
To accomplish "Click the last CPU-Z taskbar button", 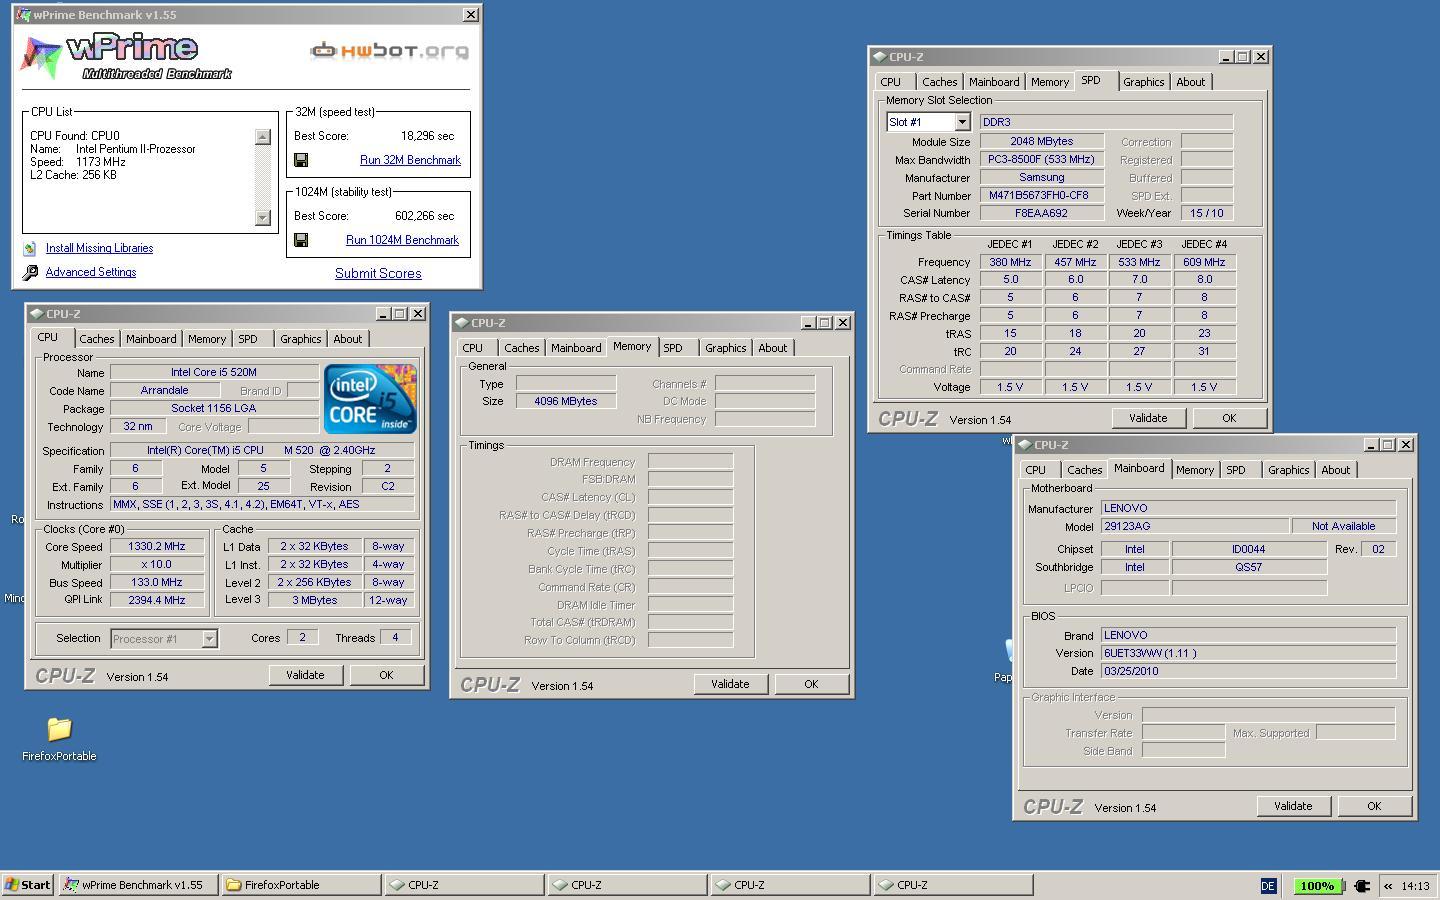I will tap(953, 885).
